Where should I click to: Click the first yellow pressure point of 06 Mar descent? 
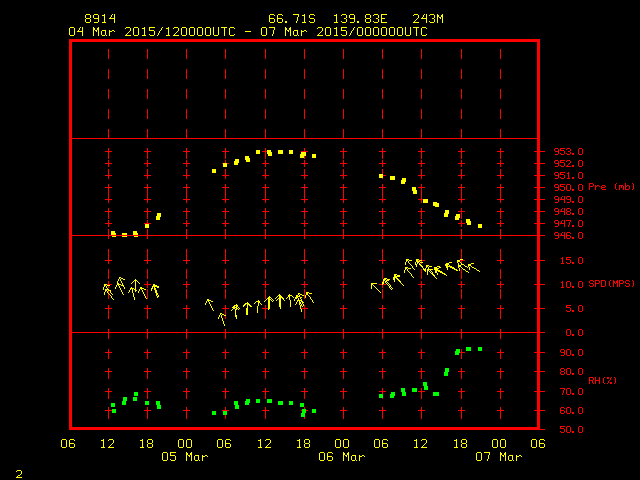pos(381,176)
